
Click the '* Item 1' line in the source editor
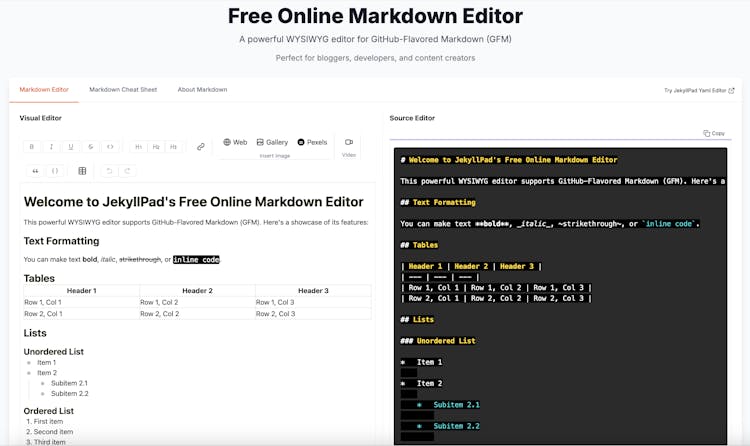pyautogui.click(x=421, y=362)
